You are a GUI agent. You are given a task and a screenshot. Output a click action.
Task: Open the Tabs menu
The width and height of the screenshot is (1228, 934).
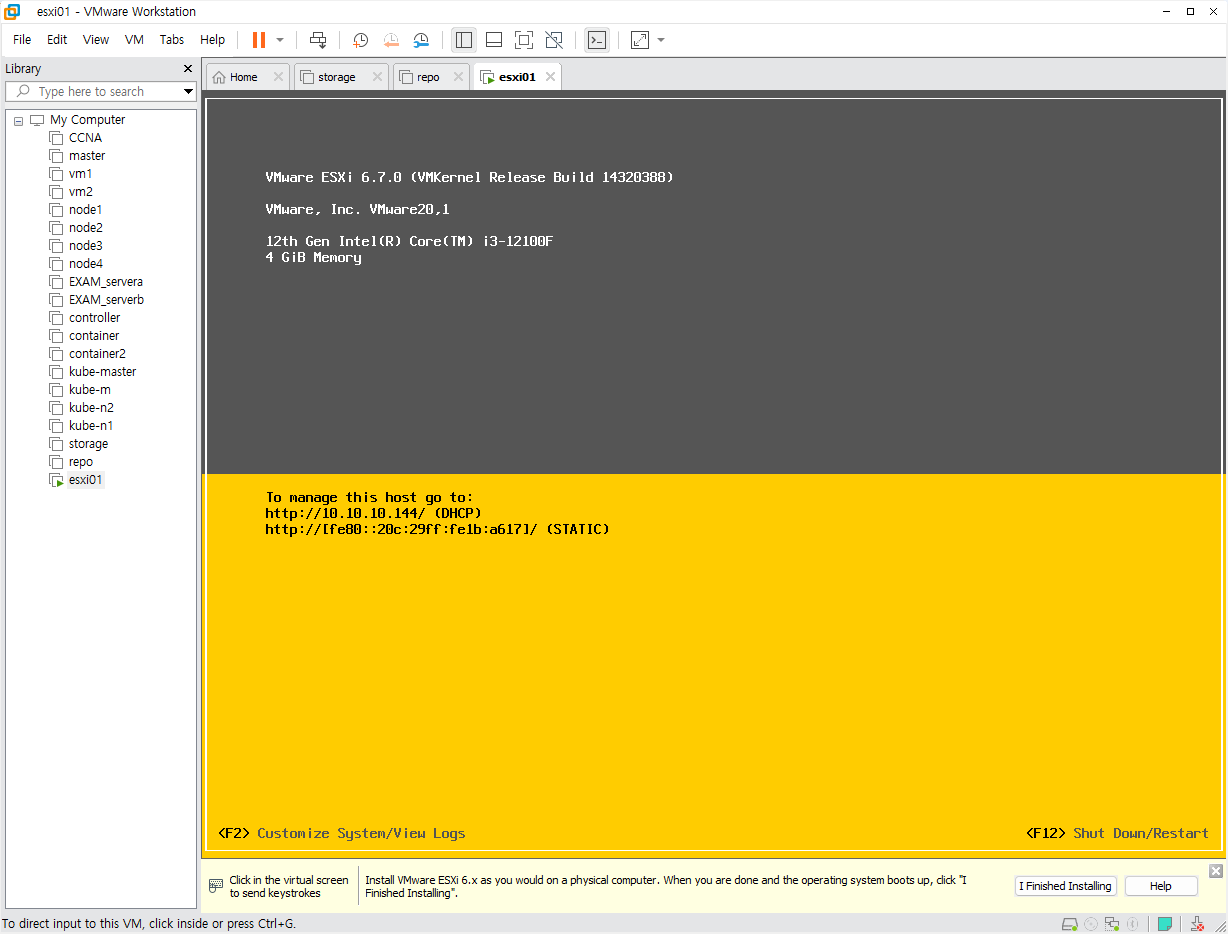pyautogui.click(x=172, y=40)
